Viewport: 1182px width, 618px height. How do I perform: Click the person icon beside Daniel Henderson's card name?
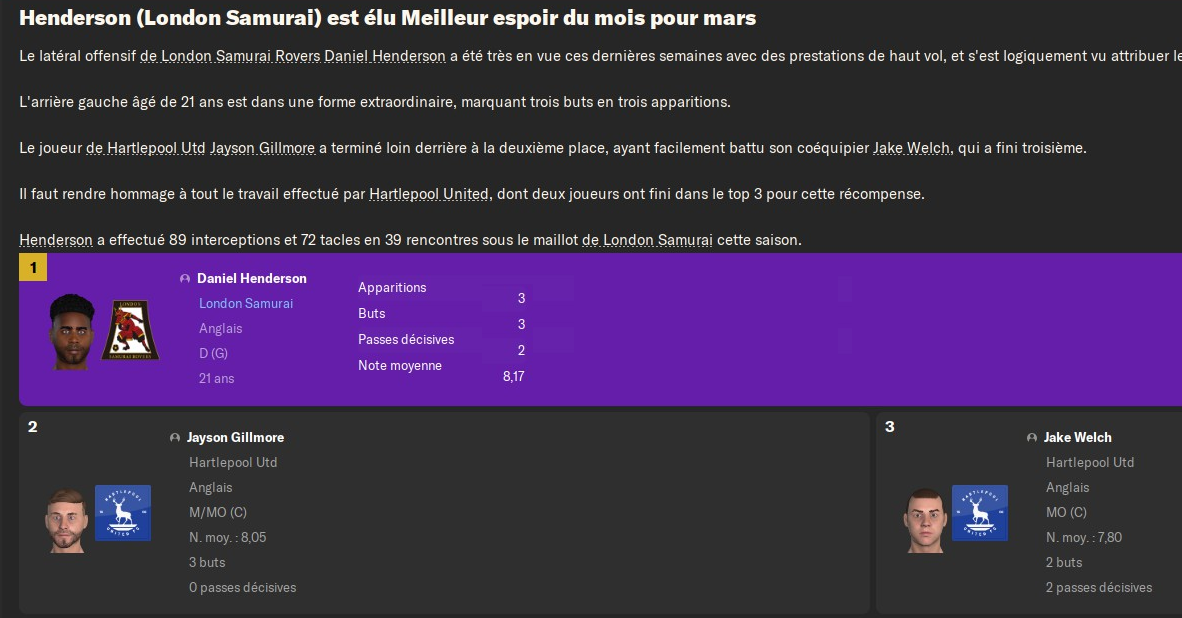pos(185,279)
